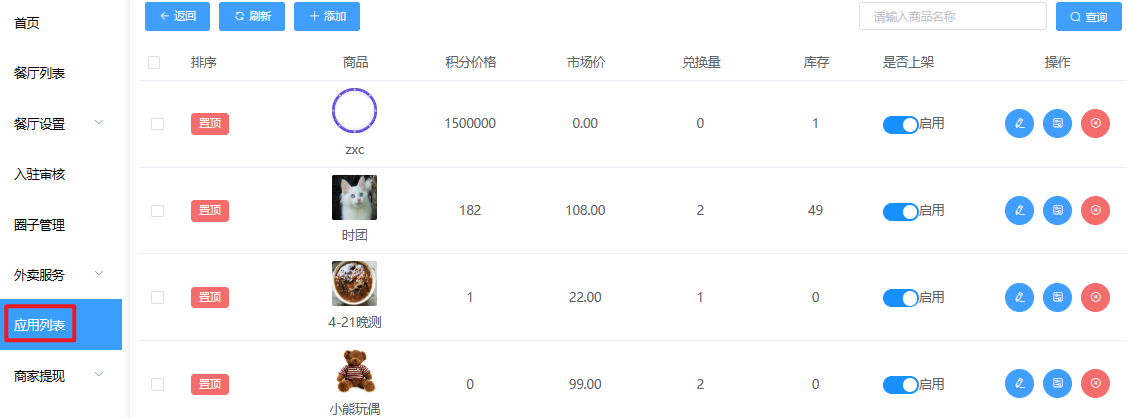Click the edit pencil icon for zxc
The width and height of the screenshot is (1127, 418).
(x=1019, y=124)
